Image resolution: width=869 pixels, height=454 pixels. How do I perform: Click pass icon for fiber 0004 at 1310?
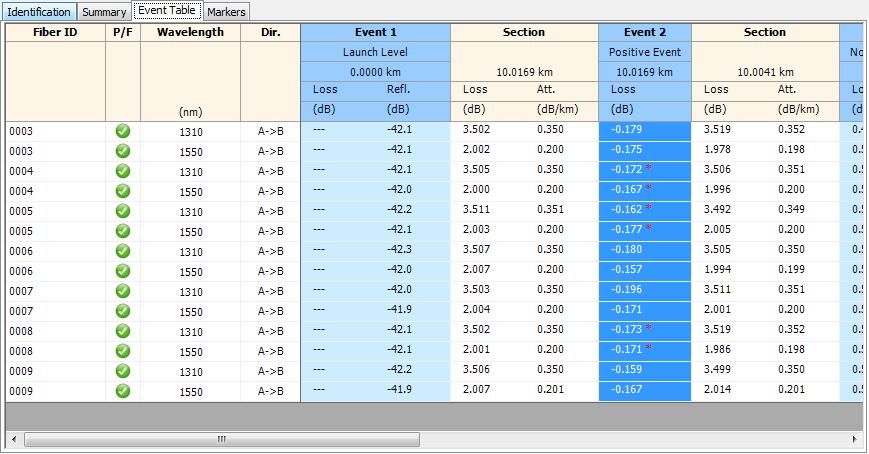[x=123, y=171]
